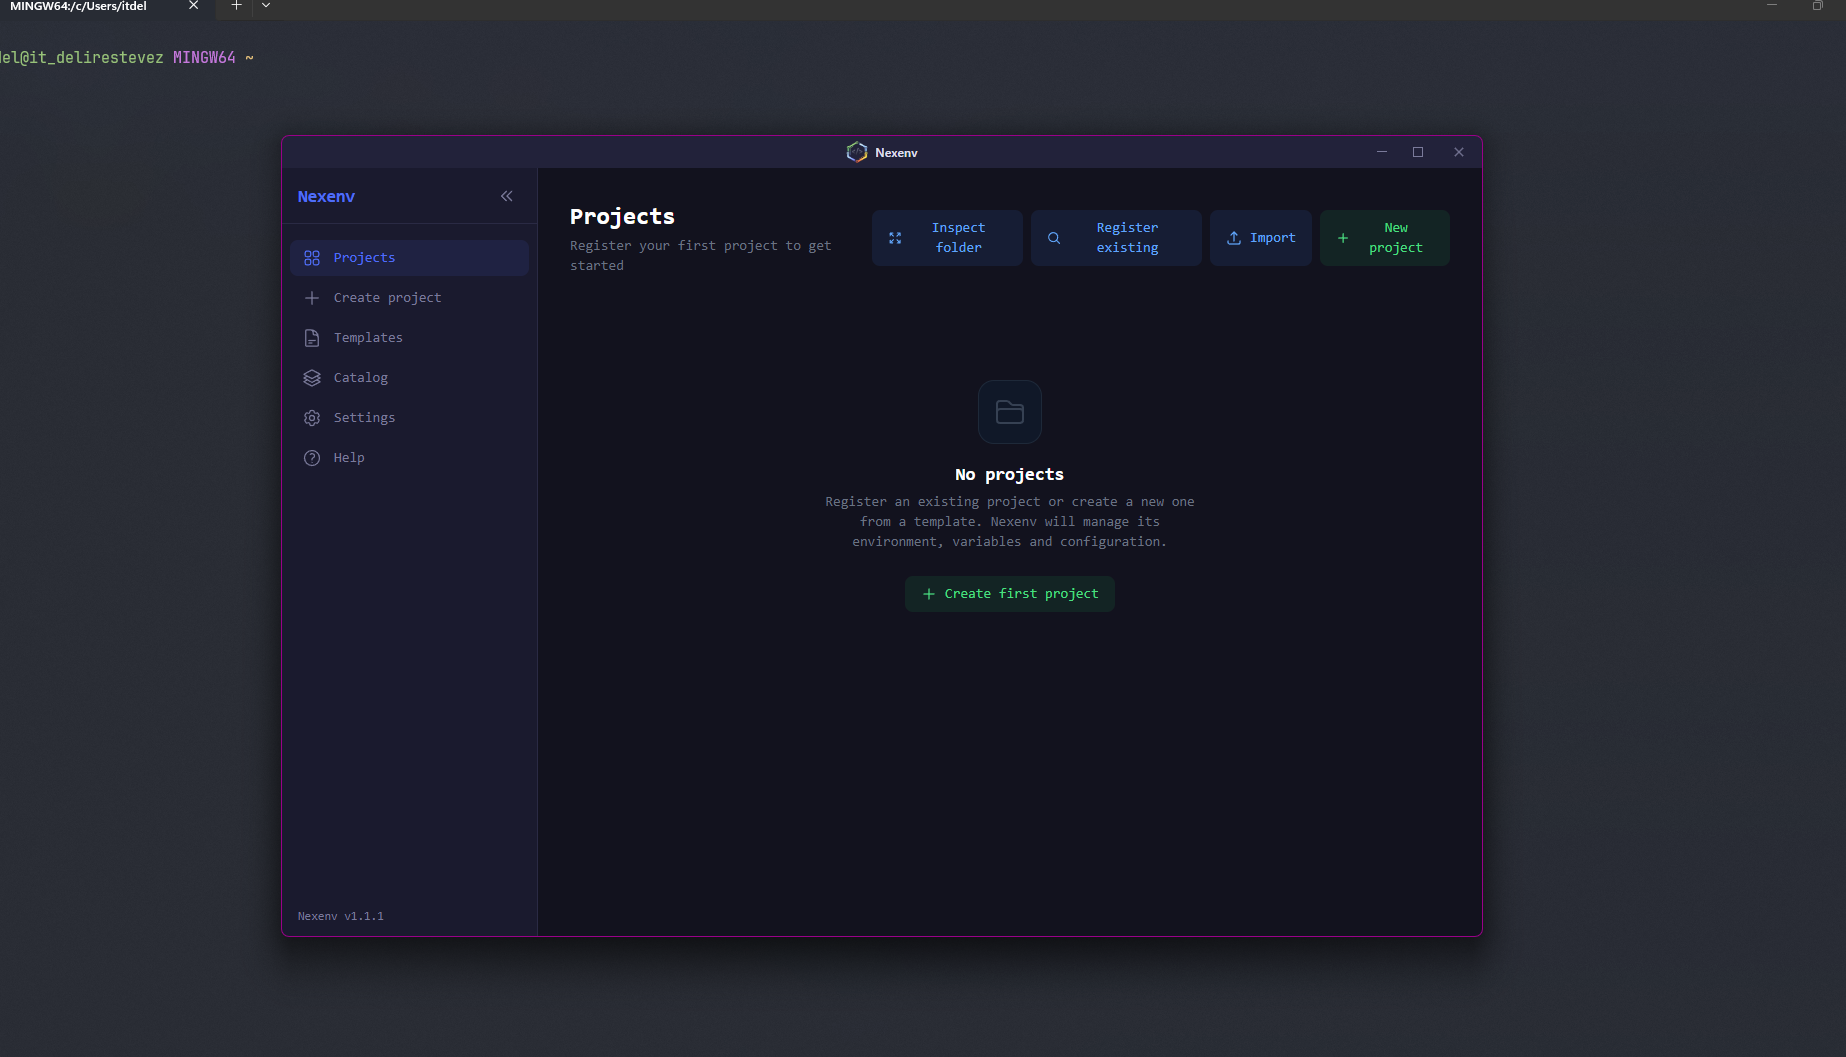1846x1057 pixels.
Task: Open Help in the sidebar
Action: coord(409,458)
